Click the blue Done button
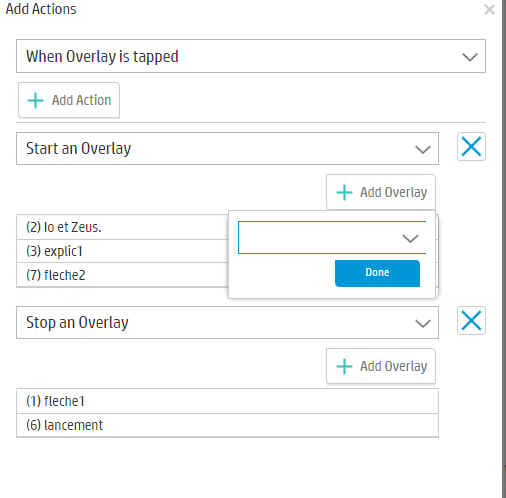506x498 pixels. click(377, 273)
